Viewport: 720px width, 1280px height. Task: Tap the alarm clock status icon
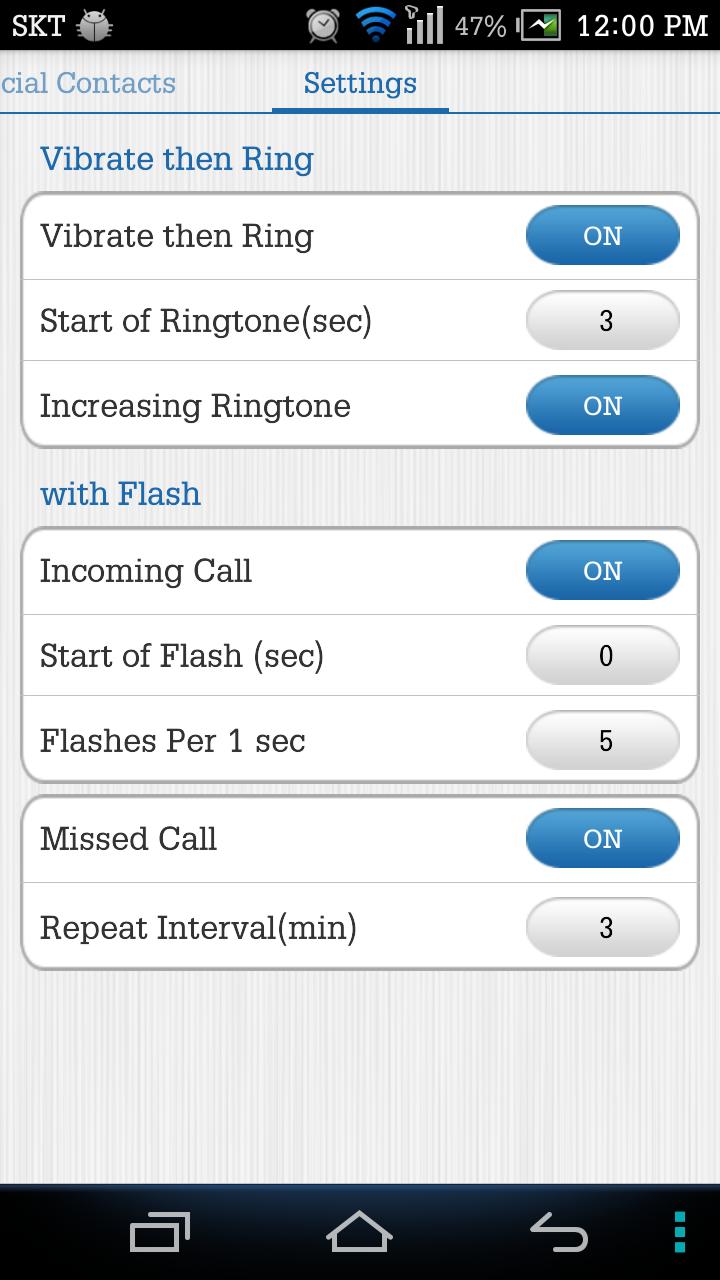(323, 25)
